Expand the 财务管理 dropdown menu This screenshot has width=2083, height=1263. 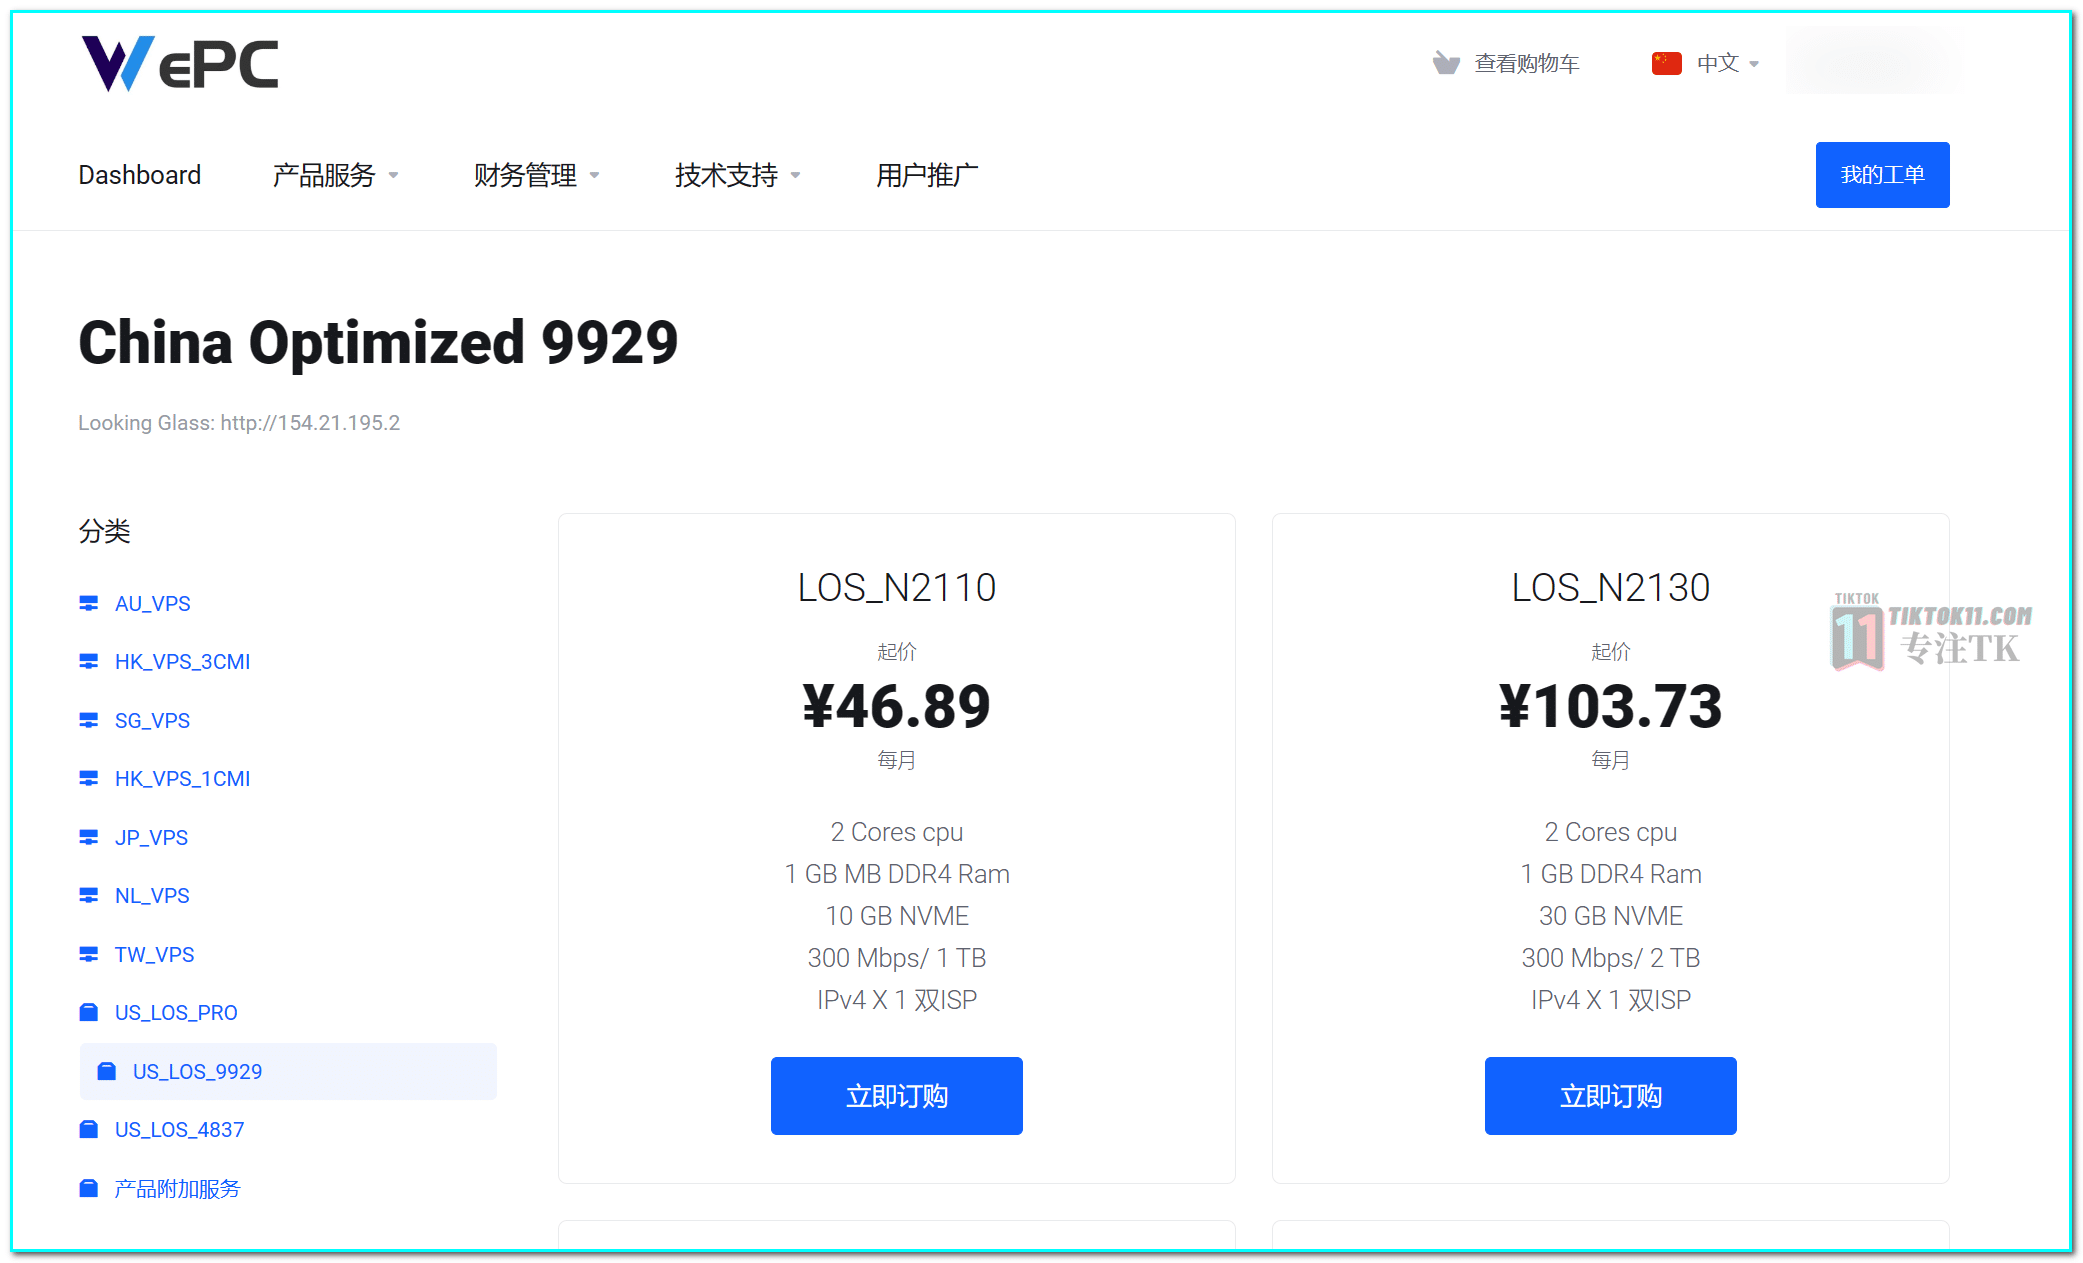[x=537, y=175]
